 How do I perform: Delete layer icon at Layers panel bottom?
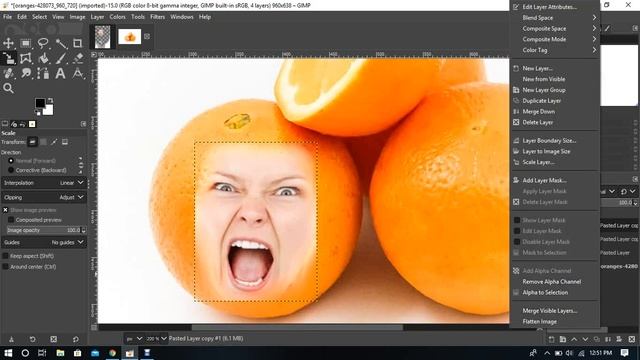pyautogui.click(x=632, y=339)
